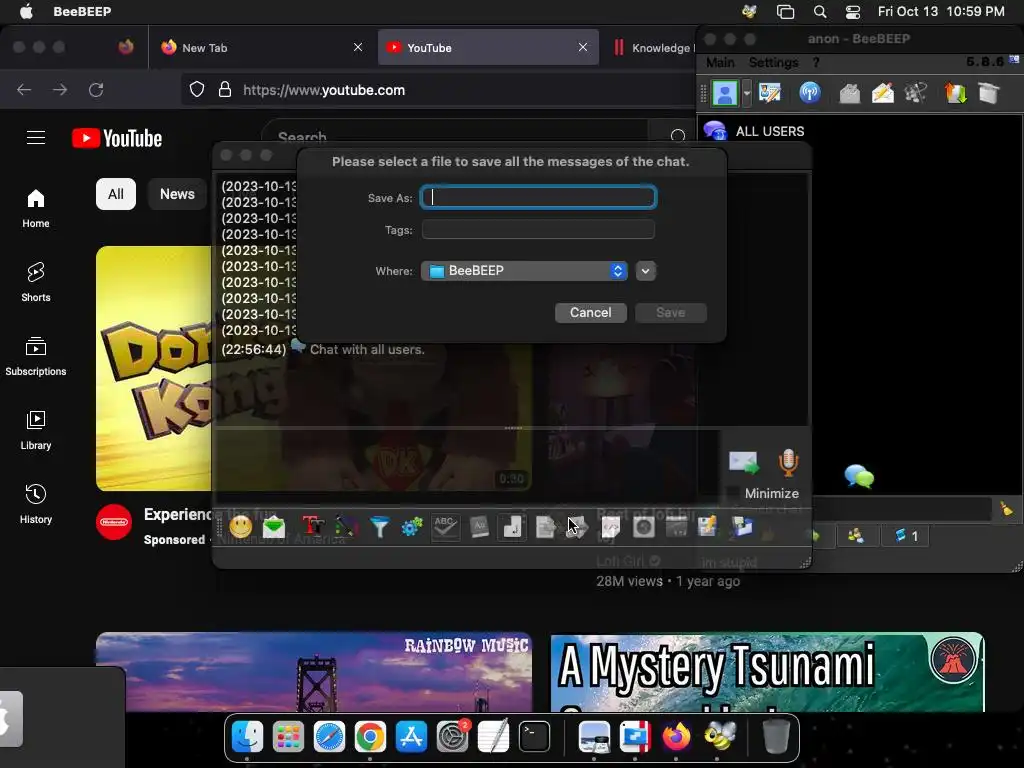Screen dimensions: 1024x768
Task: Switch to the chat tab labeled 1
Action: coord(906,536)
